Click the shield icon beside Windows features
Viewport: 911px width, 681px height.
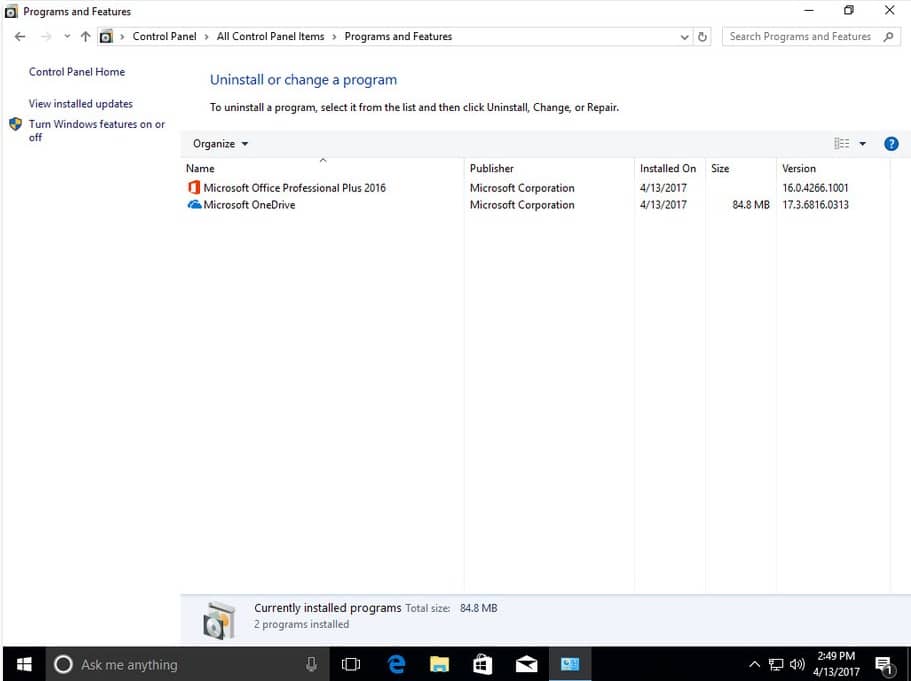point(16,124)
